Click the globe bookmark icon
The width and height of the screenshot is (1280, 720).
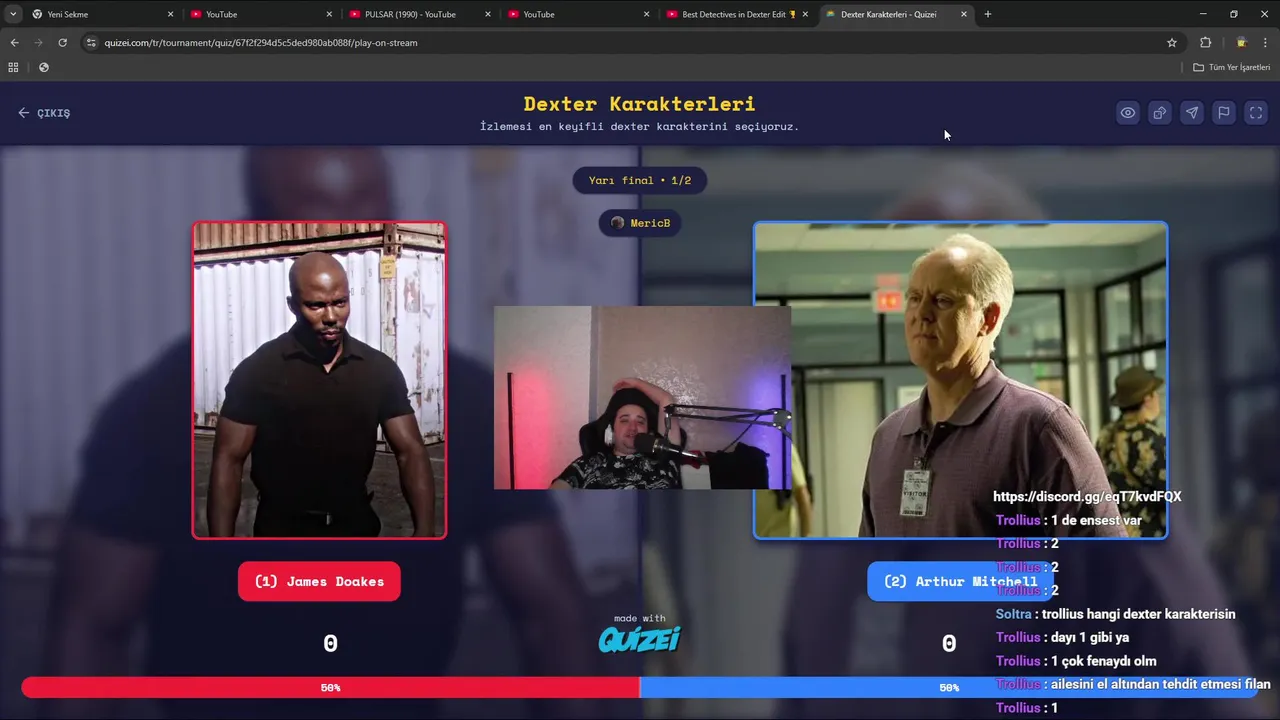pos(44,67)
